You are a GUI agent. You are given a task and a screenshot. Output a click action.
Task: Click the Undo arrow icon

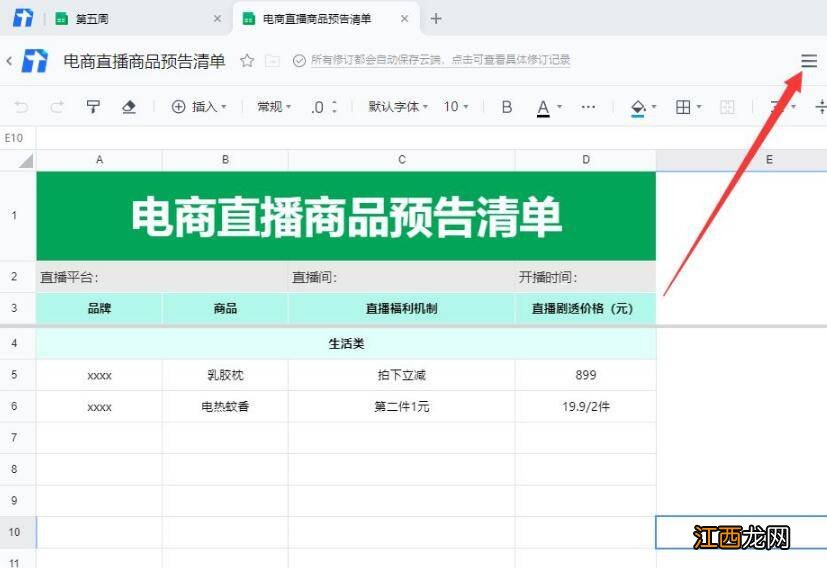point(21,107)
